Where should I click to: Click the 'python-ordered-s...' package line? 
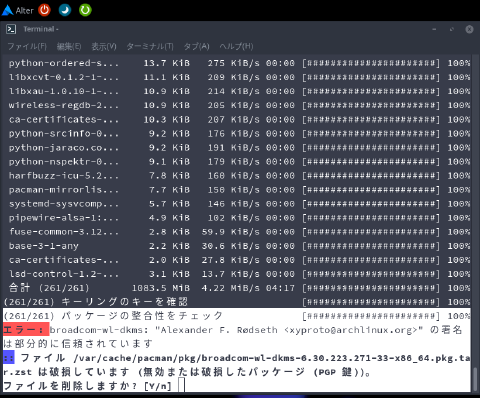tap(239, 63)
